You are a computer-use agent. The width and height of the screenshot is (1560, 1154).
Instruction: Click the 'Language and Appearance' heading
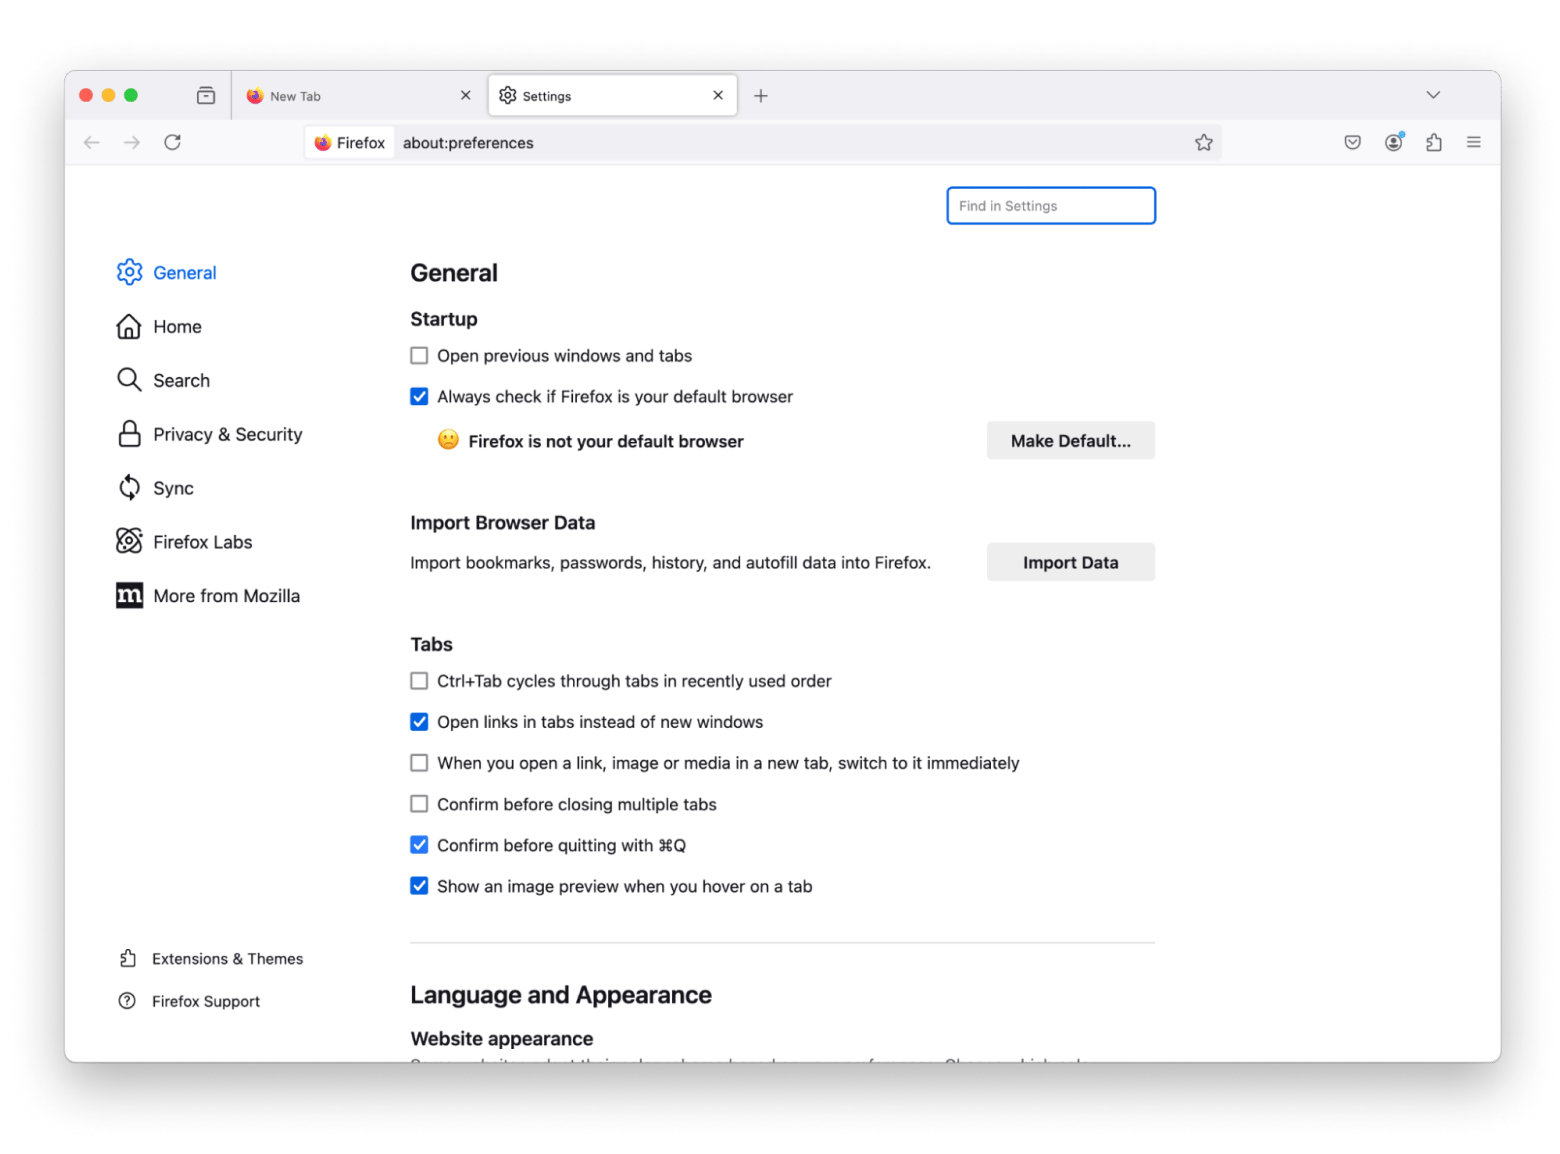(561, 995)
